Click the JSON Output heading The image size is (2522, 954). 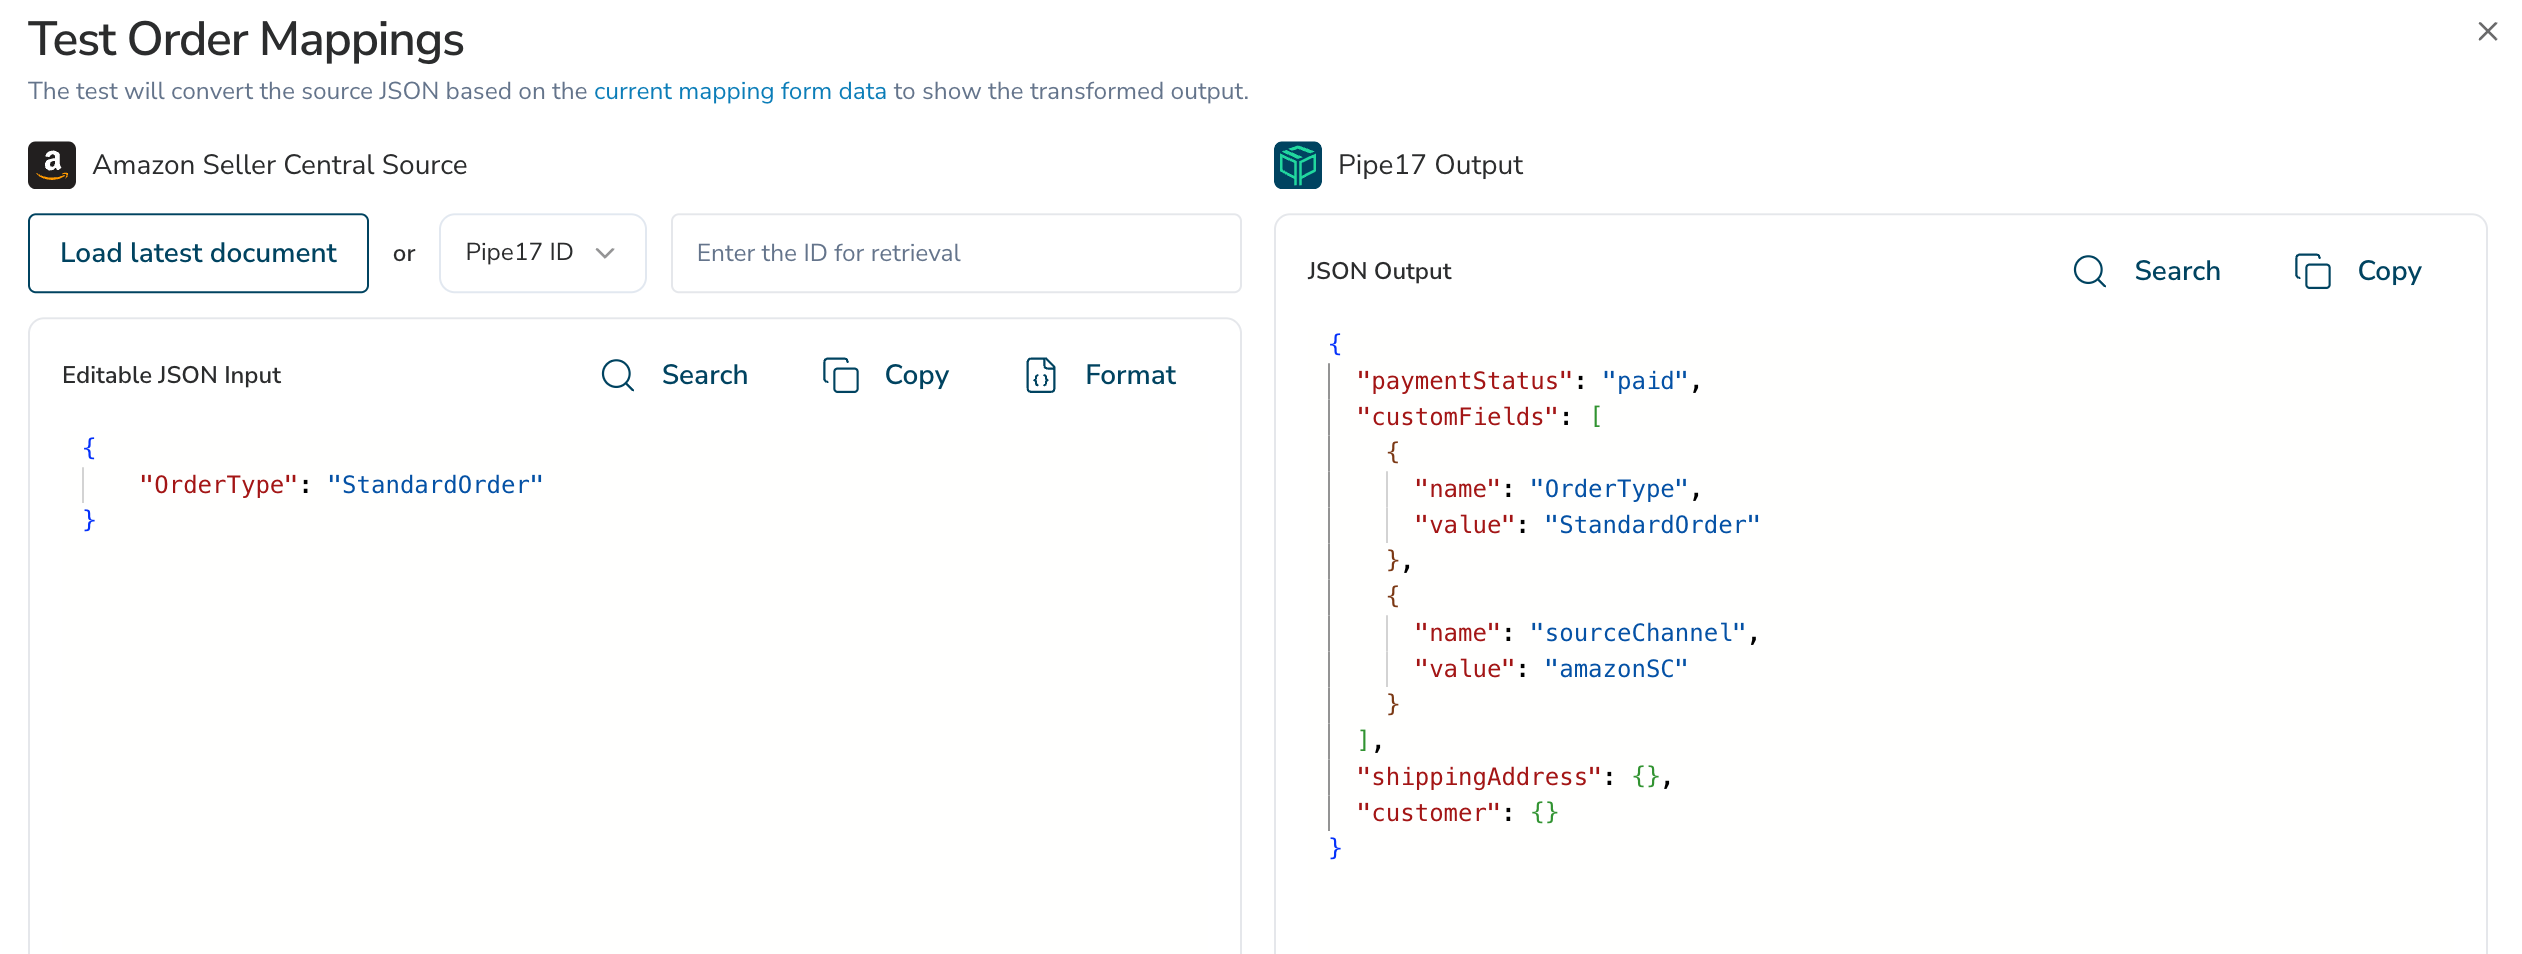coord(1379,271)
